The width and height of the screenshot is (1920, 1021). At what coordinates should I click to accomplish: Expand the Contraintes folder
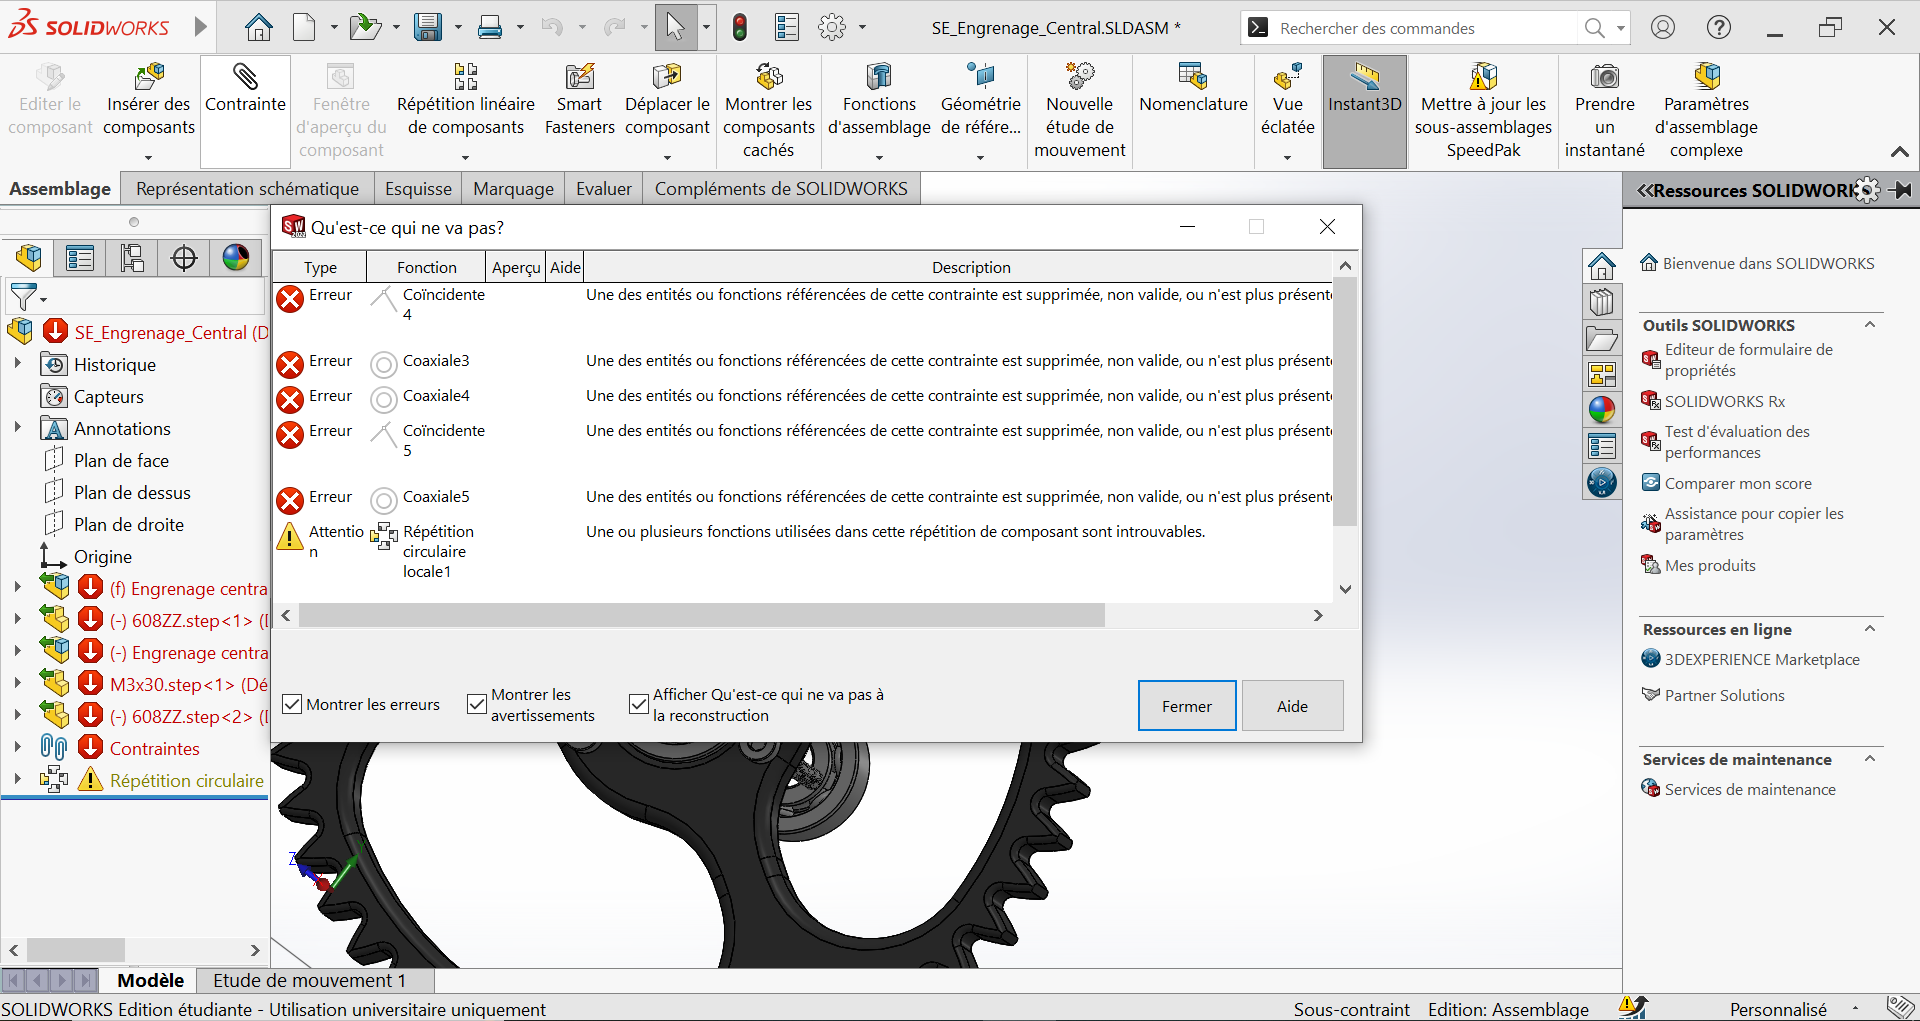click(17, 748)
